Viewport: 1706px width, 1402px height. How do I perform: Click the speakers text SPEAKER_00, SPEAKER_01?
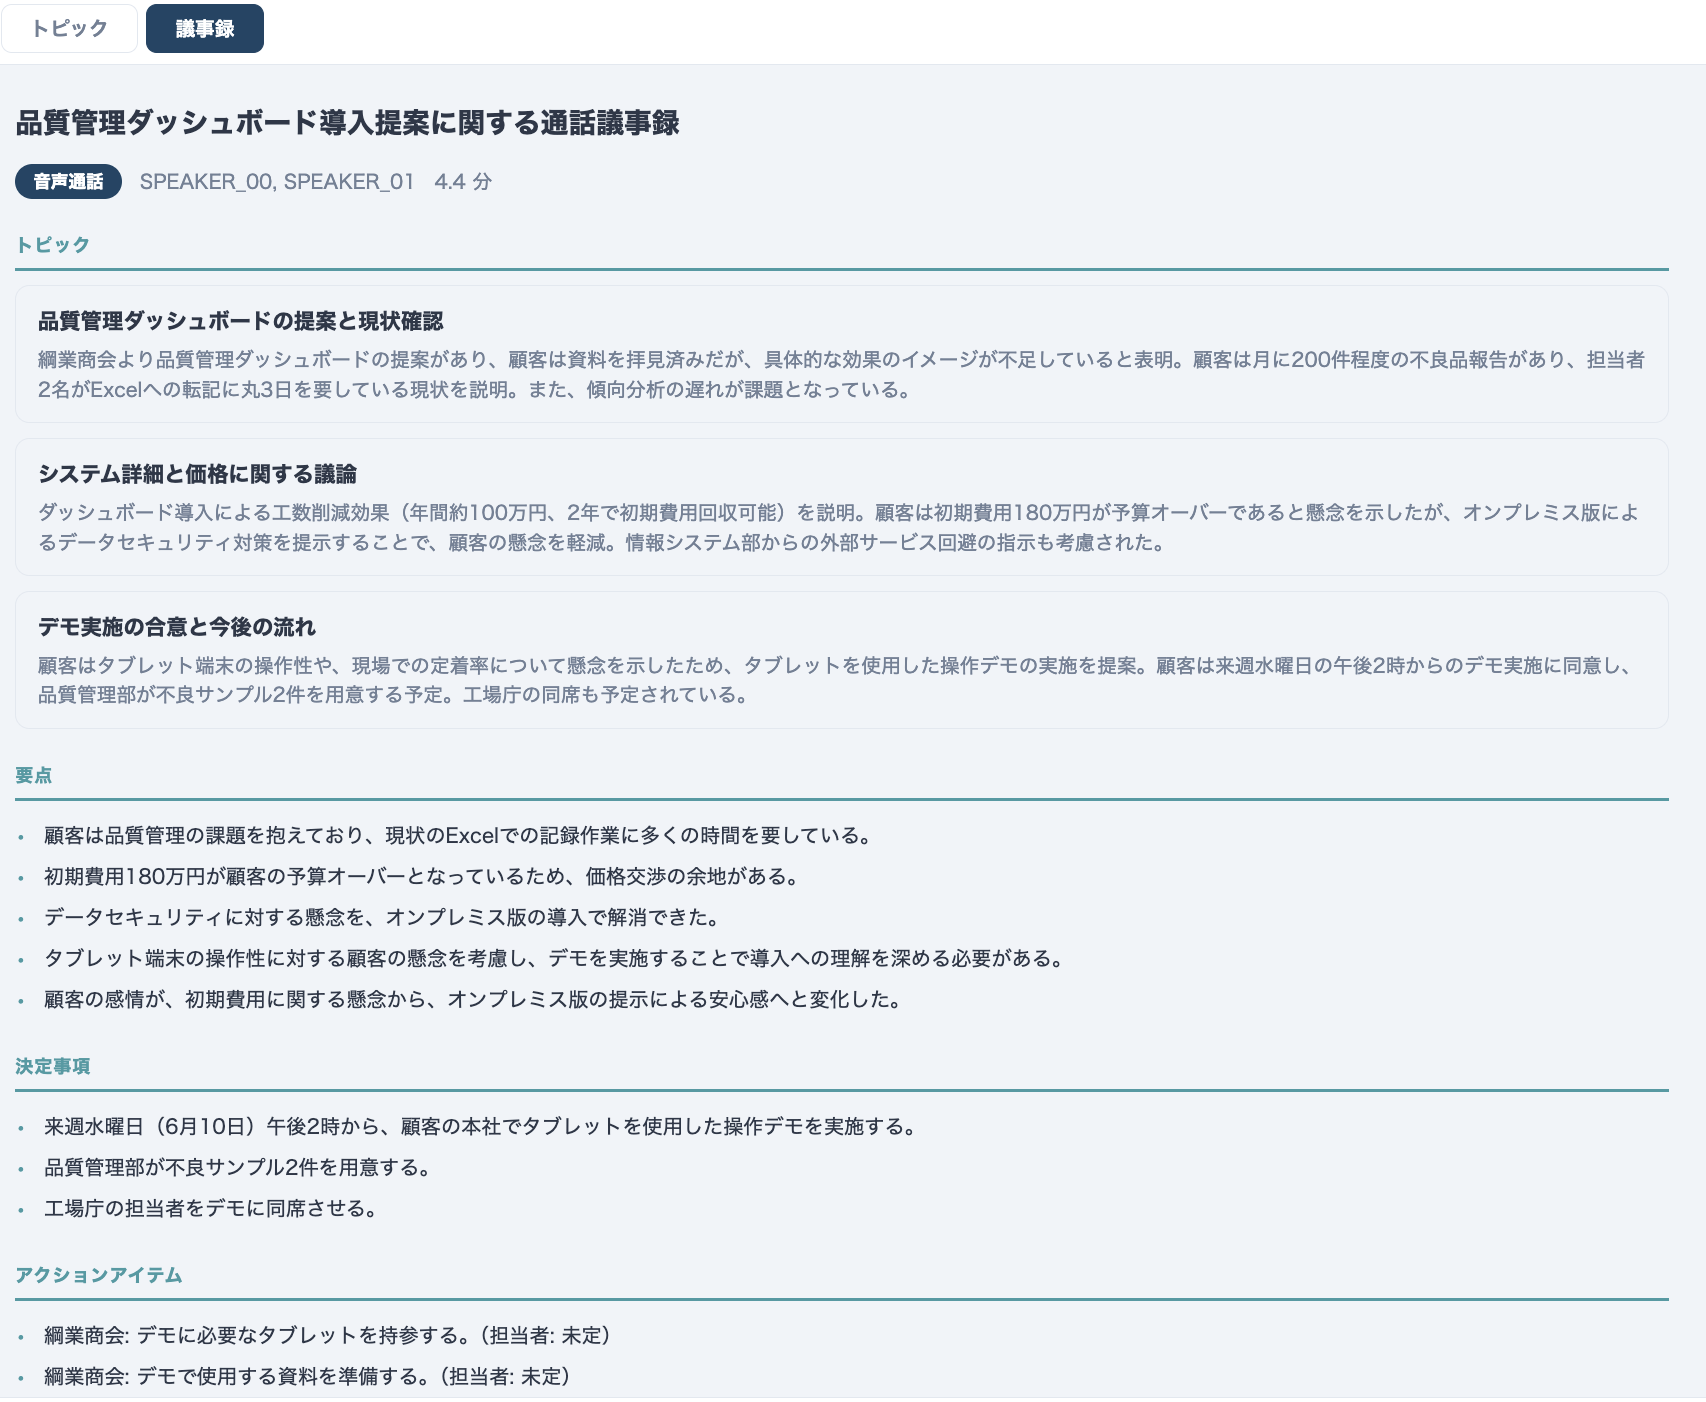pos(277,182)
